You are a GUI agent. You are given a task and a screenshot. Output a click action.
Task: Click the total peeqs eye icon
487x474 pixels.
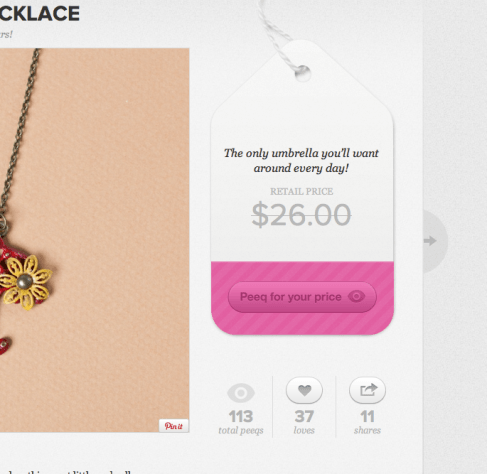241,393
